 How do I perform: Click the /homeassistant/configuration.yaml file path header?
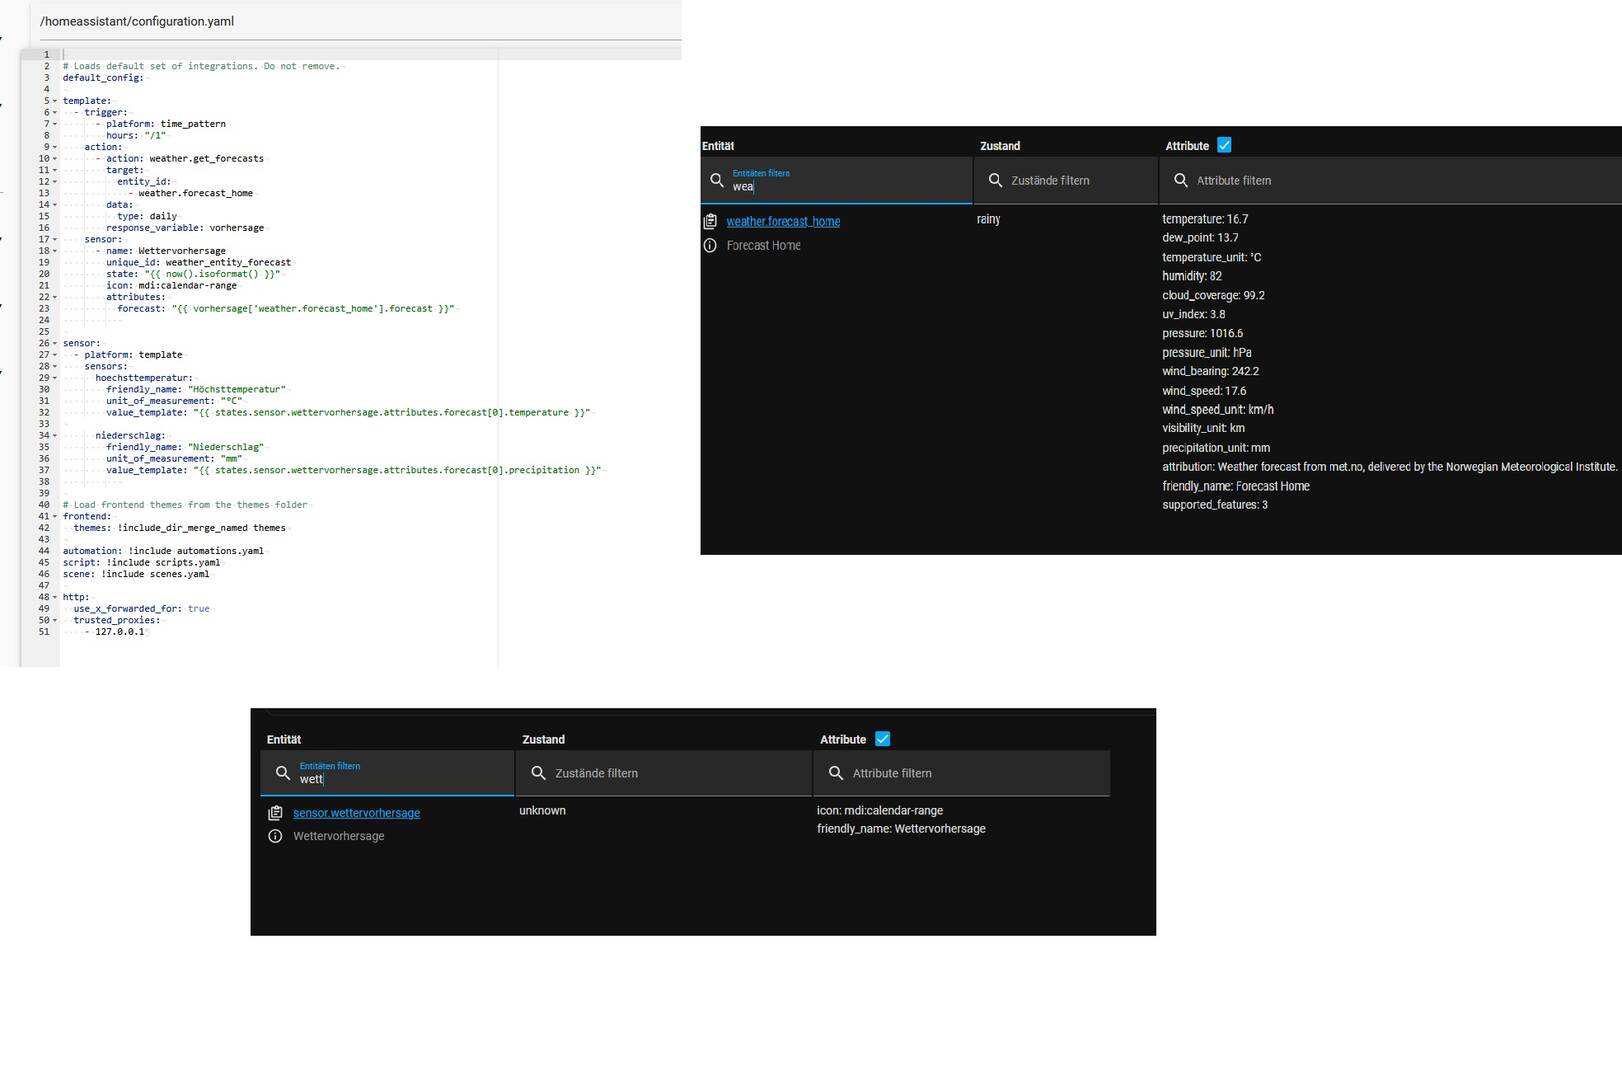point(137,21)
